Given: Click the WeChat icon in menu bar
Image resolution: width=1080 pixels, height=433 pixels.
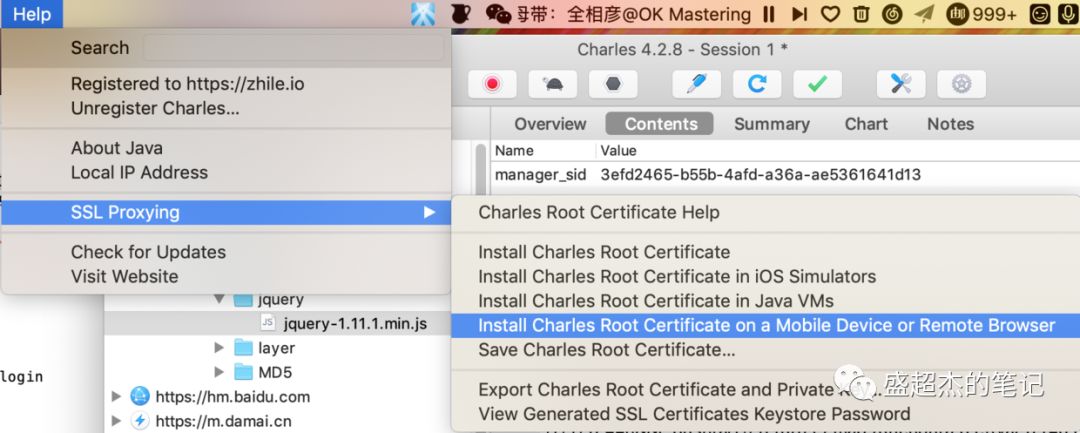Looking at the screenshot, I should (498, 14).
